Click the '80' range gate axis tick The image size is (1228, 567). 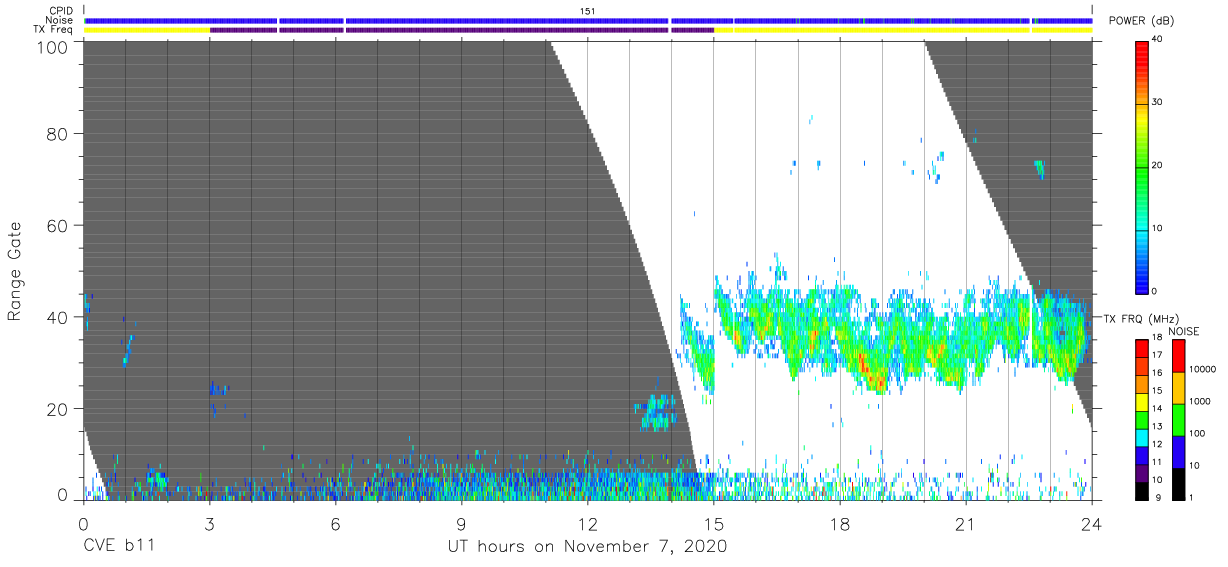point(57,133)
